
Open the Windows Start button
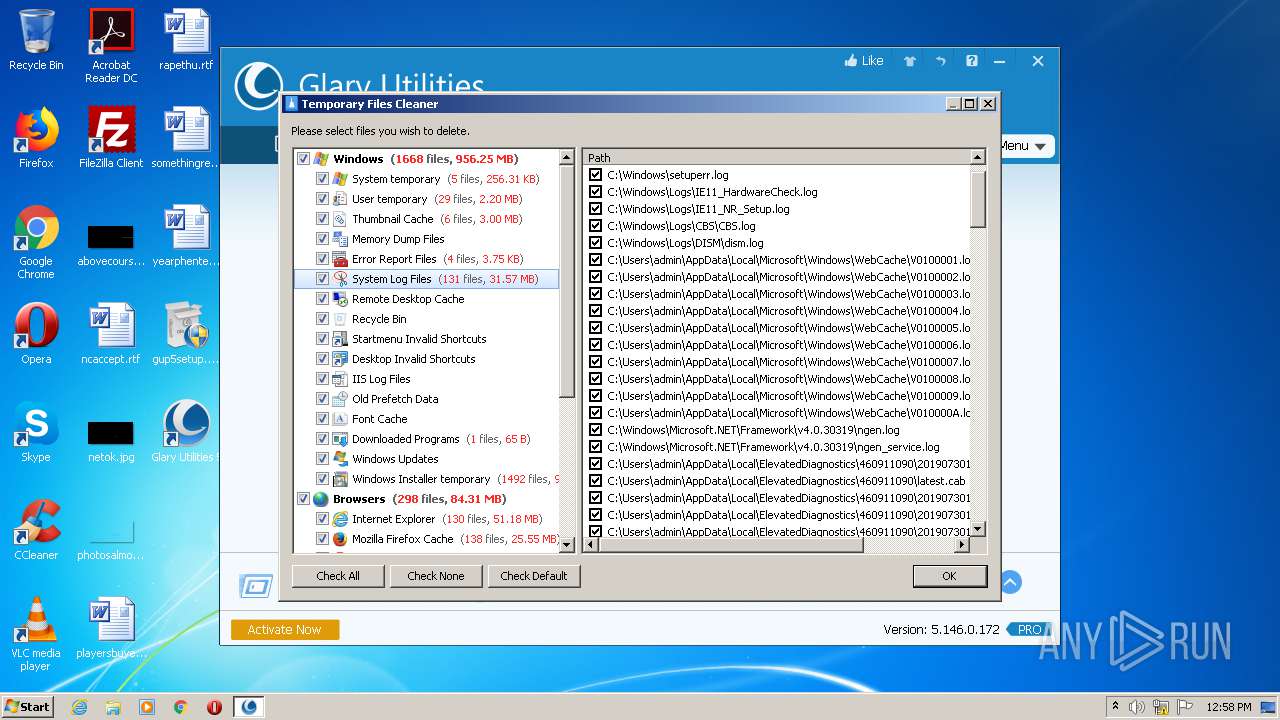(x=27, y=707)
